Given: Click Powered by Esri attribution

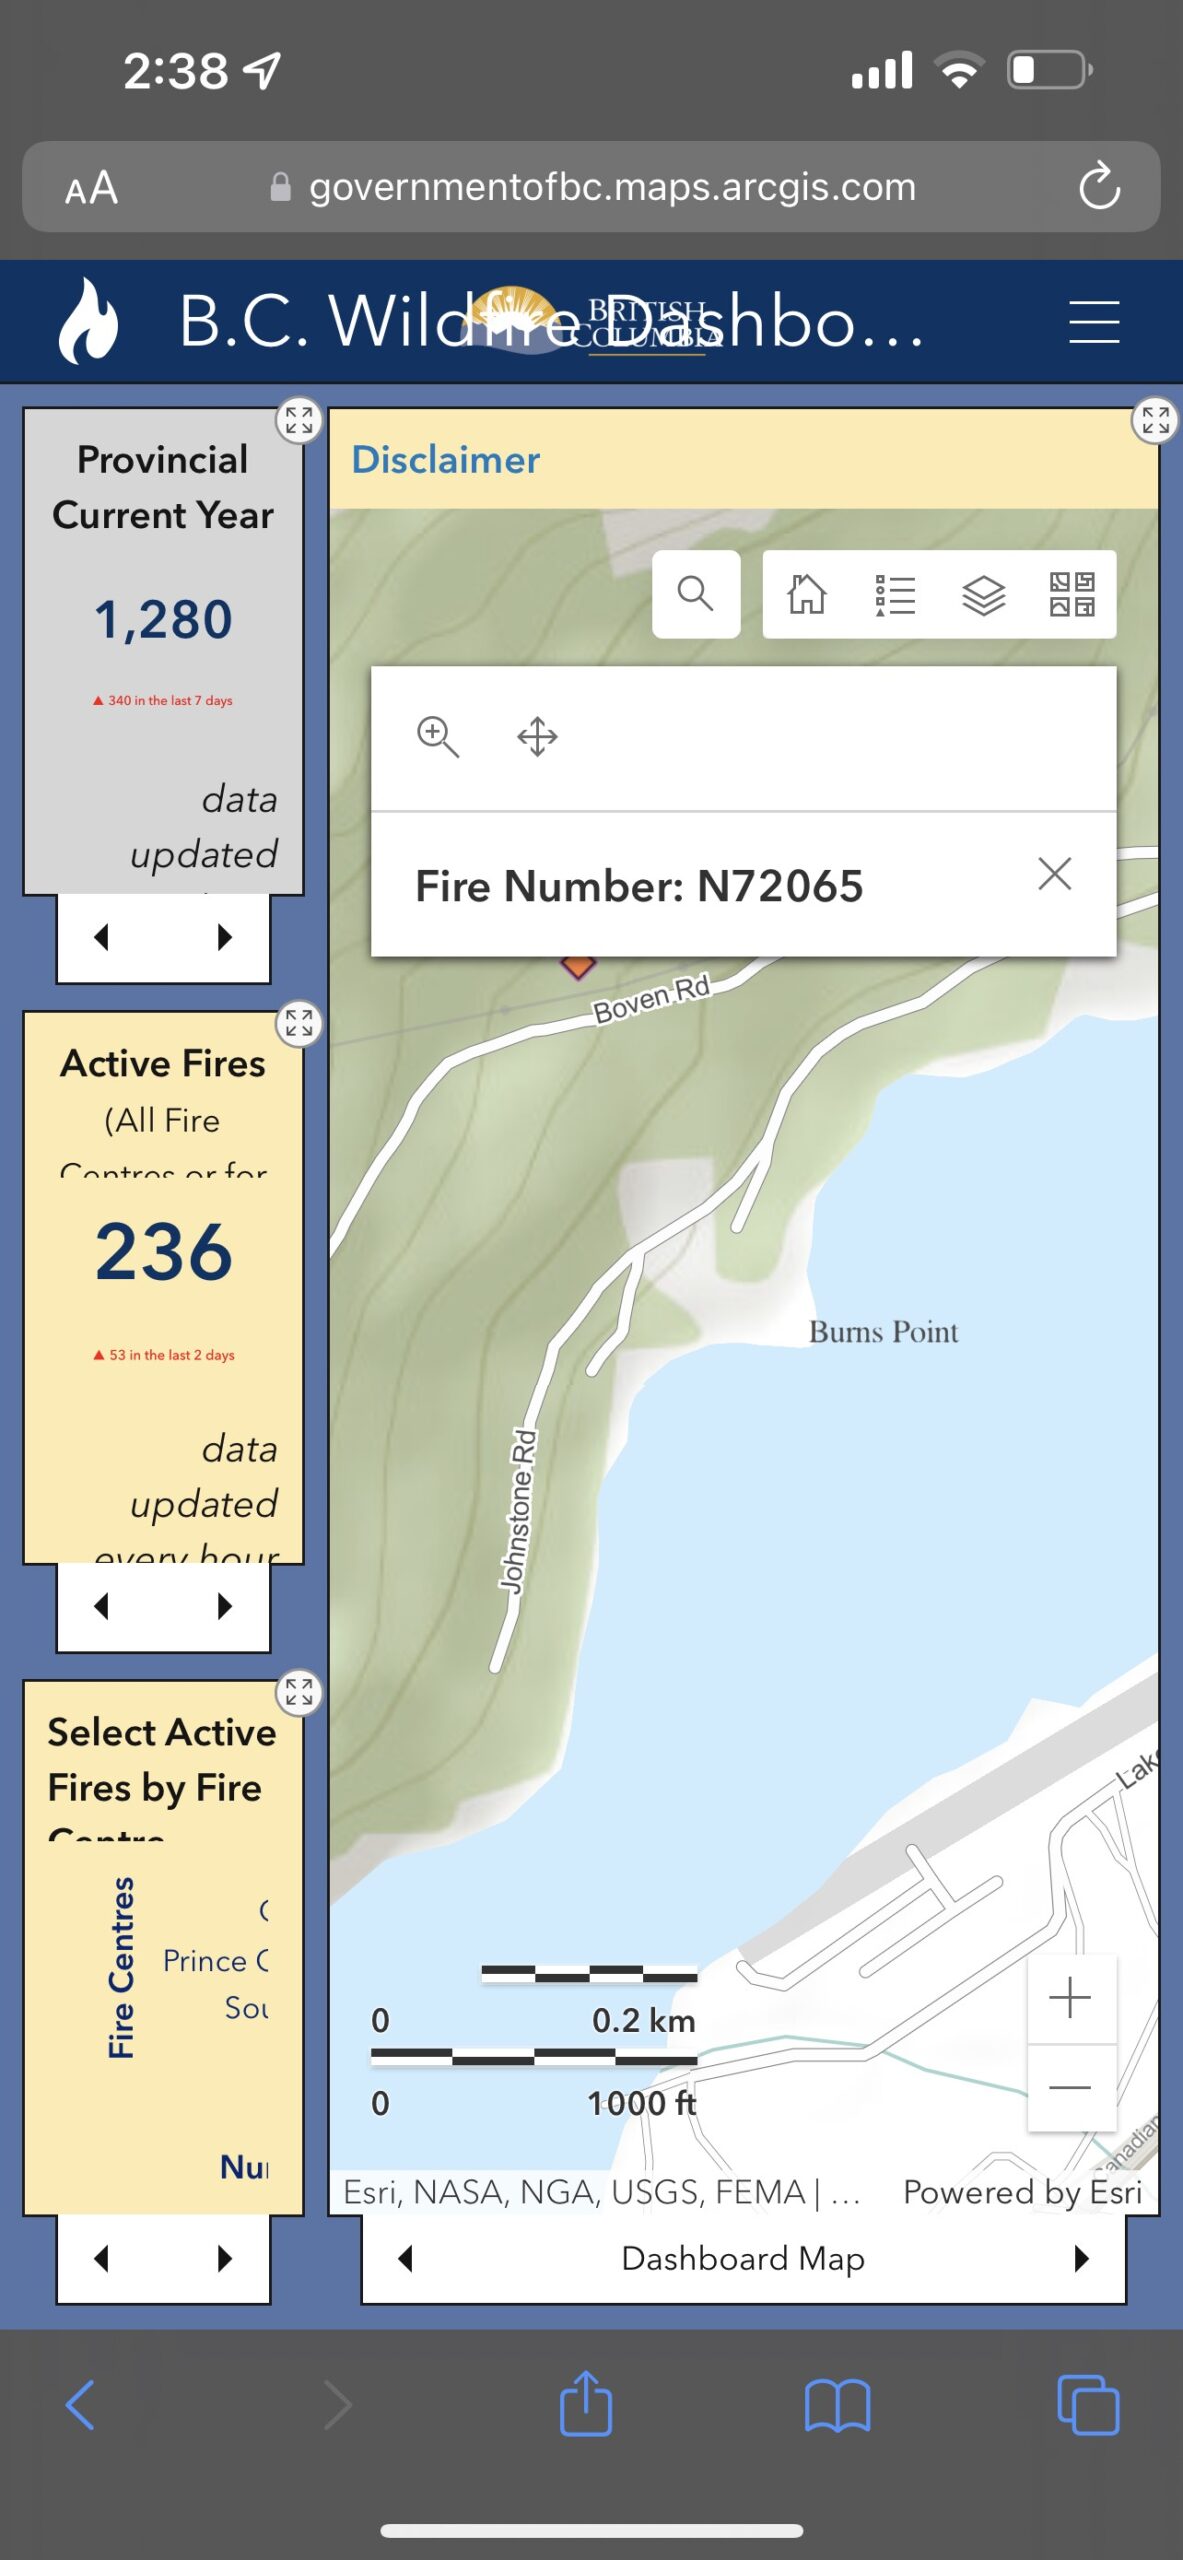Looking at the screenshot, I should (x=1022, y=2192).
